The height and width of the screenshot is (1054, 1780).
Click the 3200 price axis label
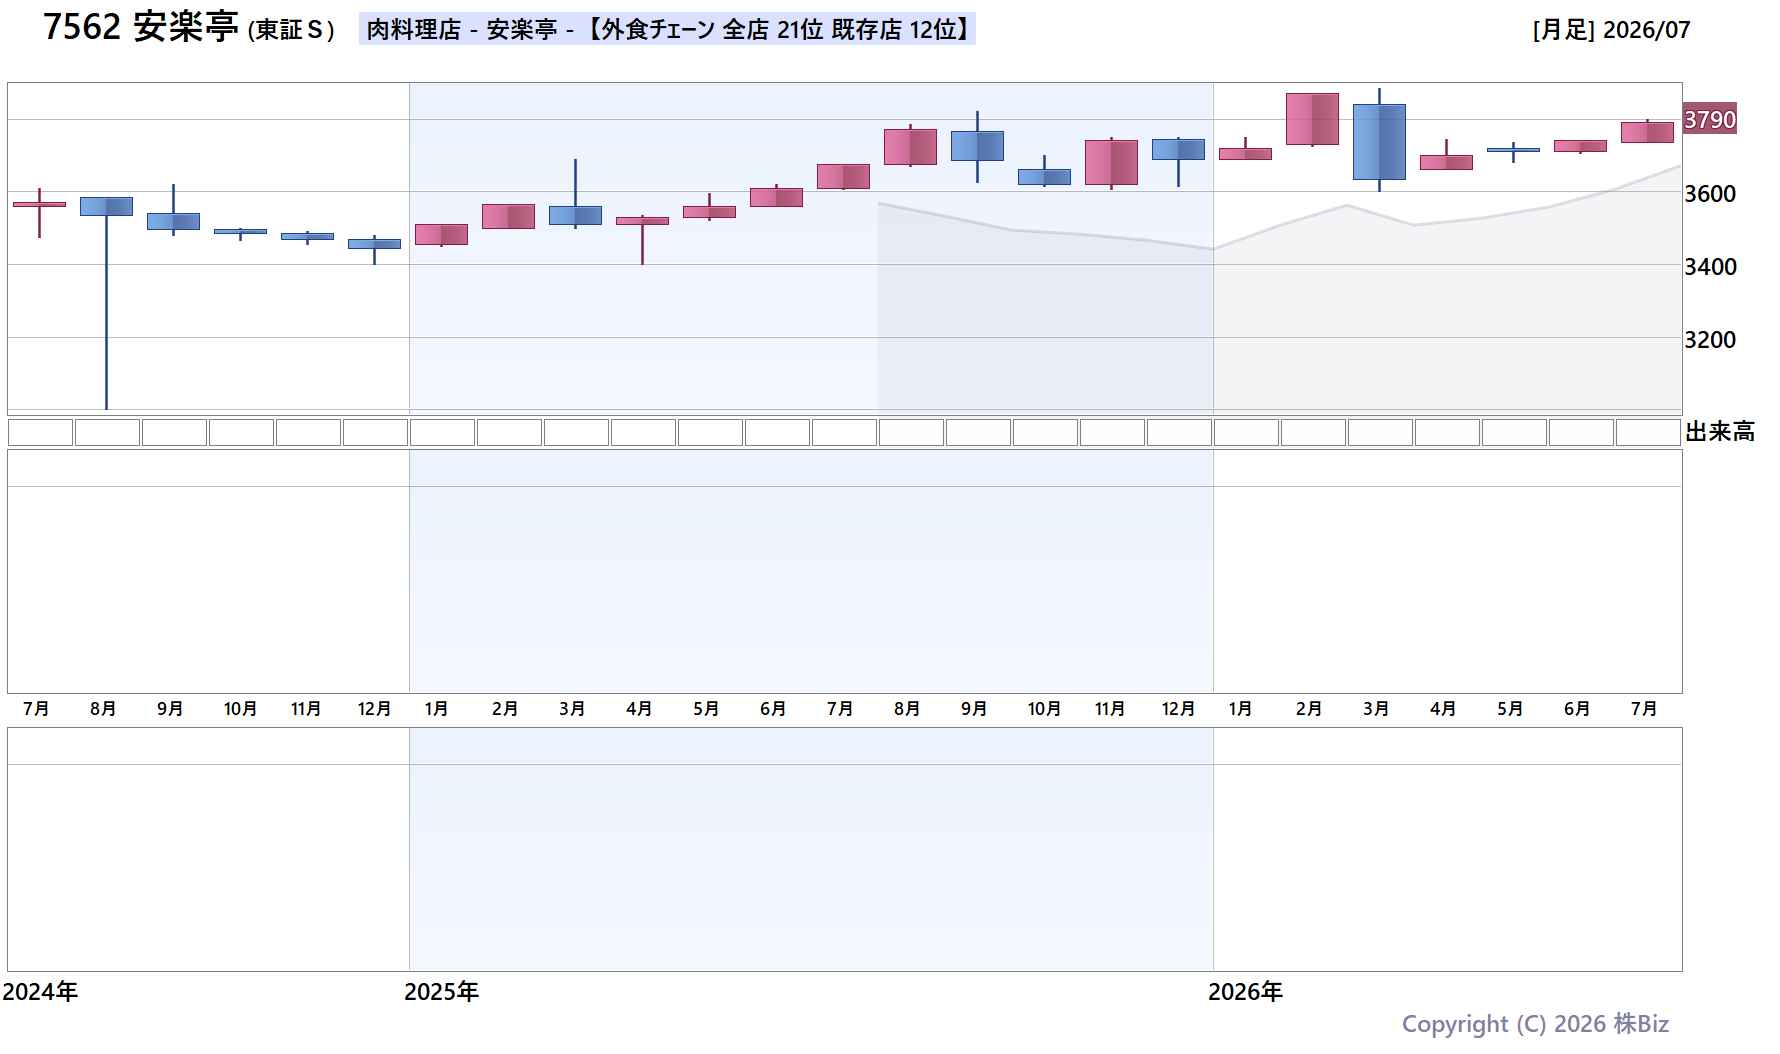click(x=1710, y=340)
